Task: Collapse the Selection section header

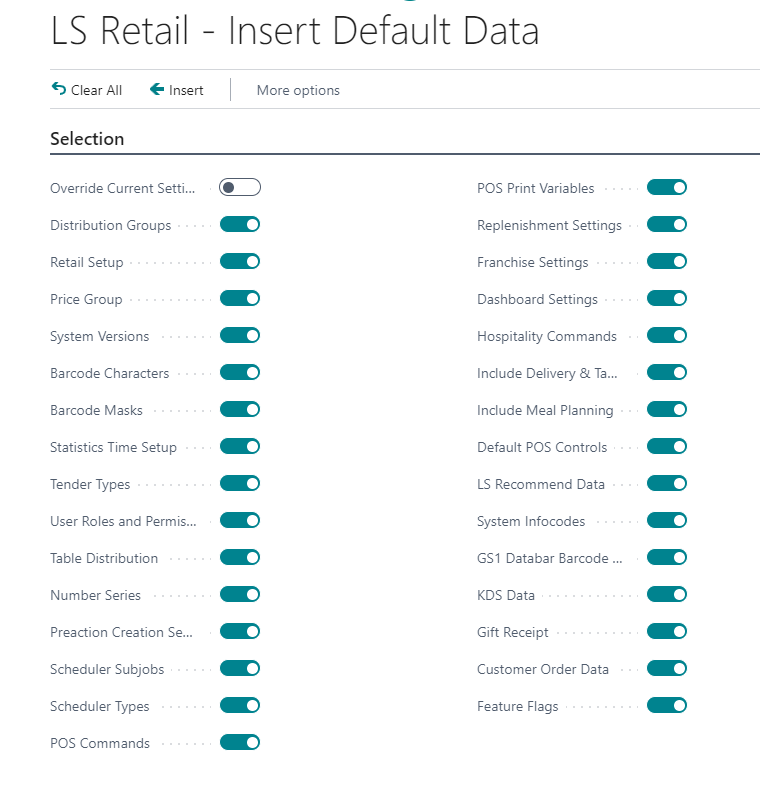Action: 87,139
